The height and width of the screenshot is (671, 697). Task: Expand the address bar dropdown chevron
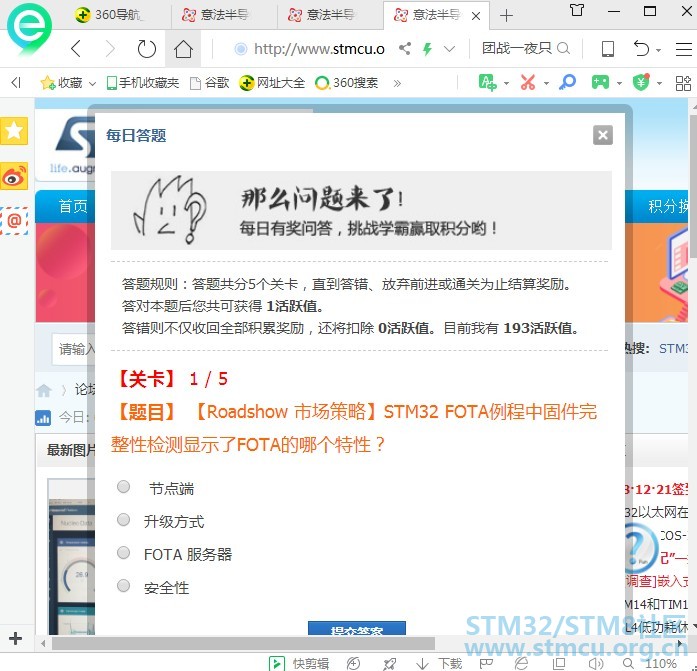(x=449, y=48)
